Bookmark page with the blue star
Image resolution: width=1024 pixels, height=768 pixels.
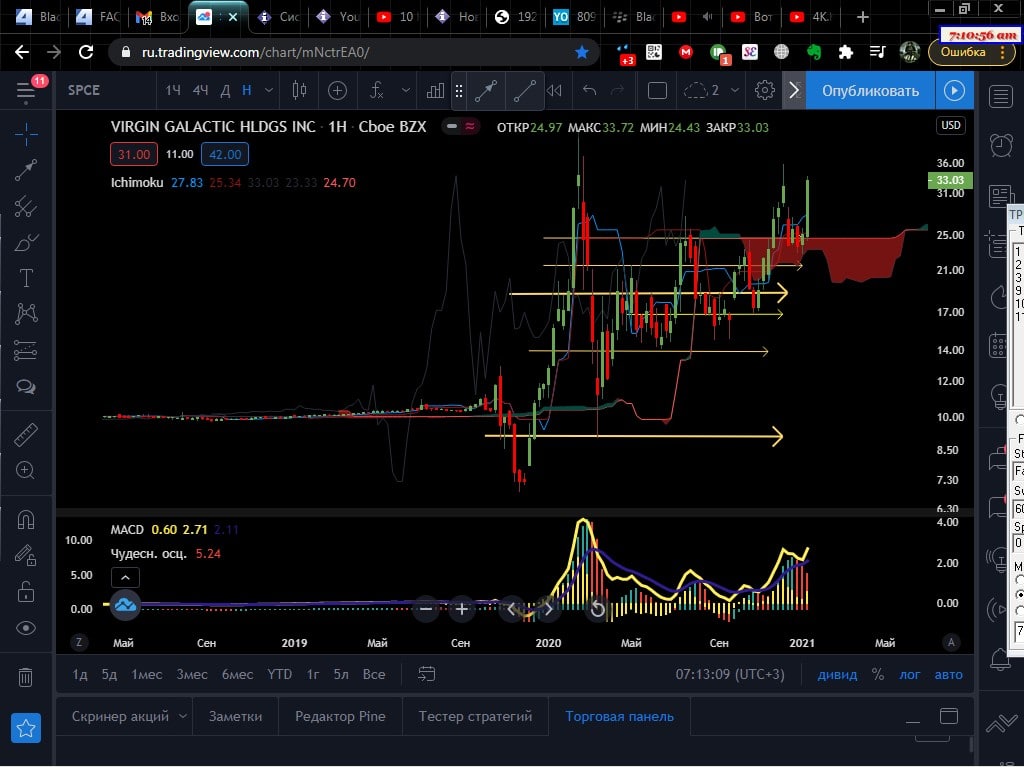click(x=582, y=52)
